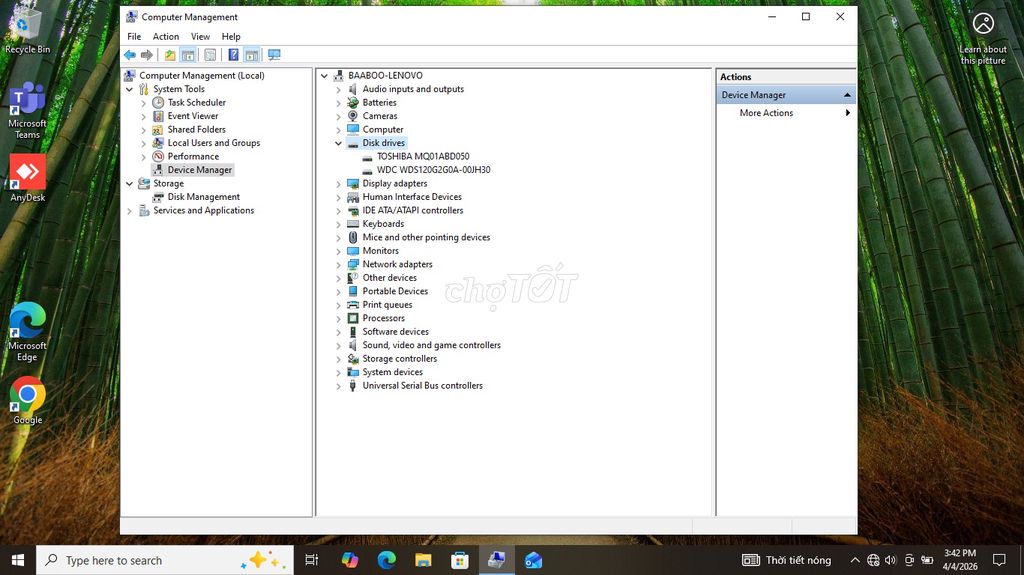Click the Audio inputs and outputs icon
Viewport: 1024px width, 575px height.
coord(353,89)
